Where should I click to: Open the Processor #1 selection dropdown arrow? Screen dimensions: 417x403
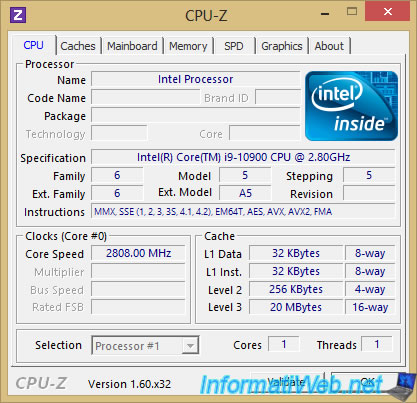[x=190, y=345]
